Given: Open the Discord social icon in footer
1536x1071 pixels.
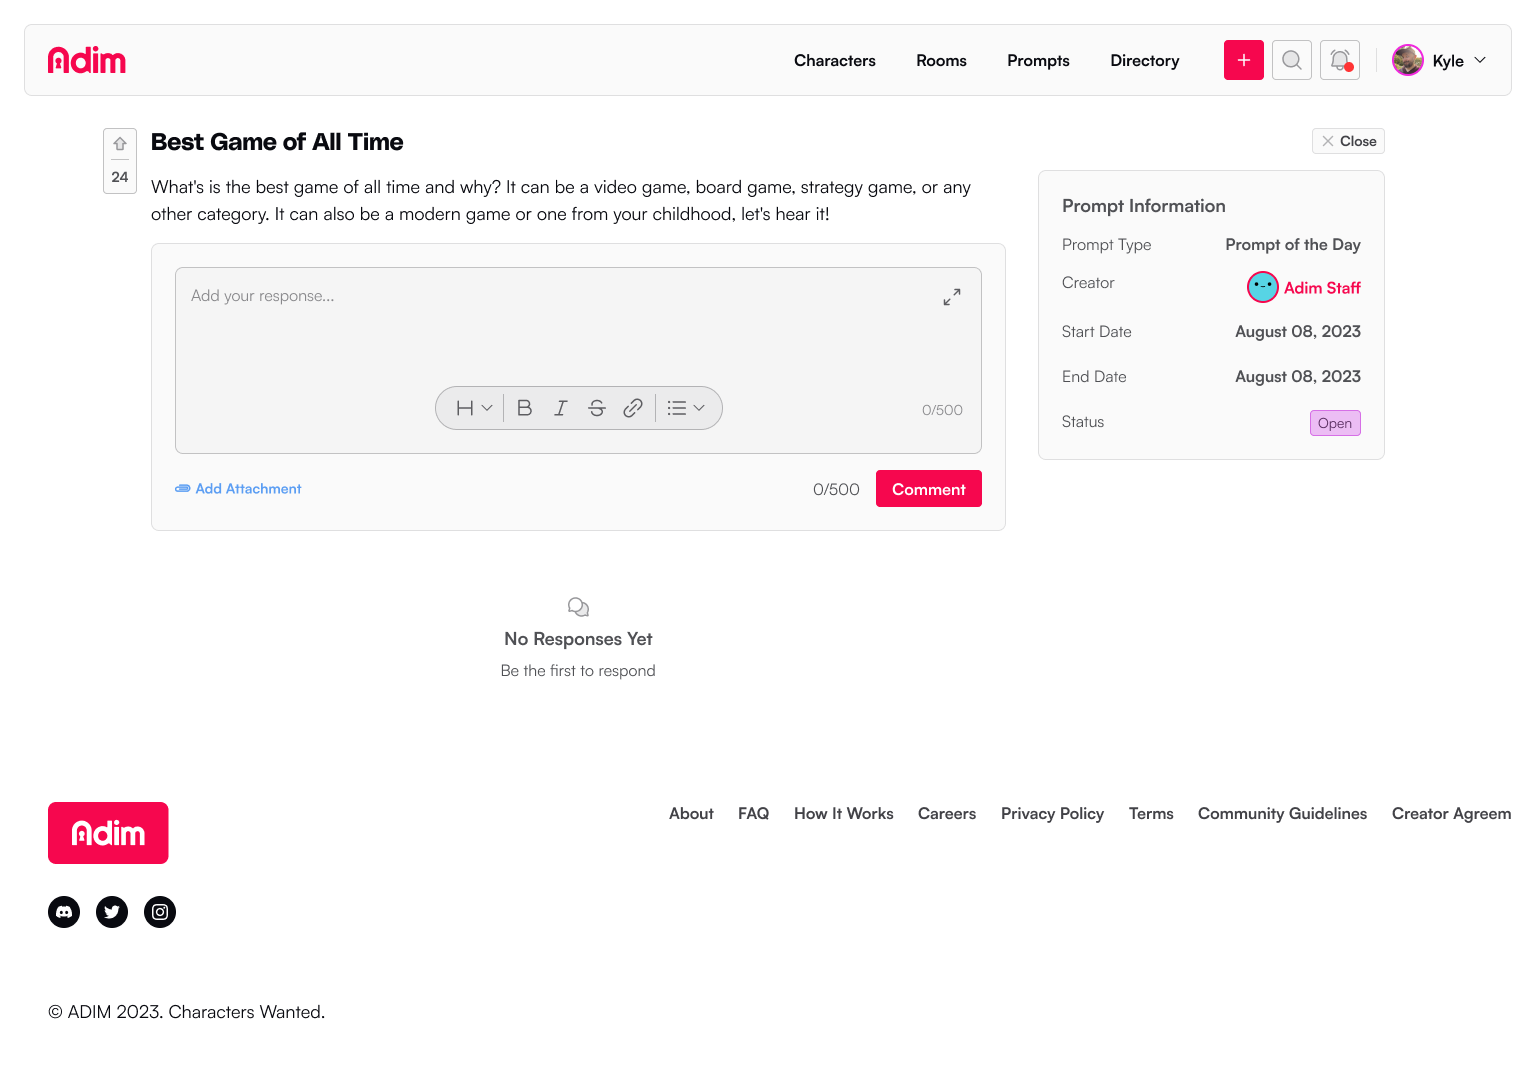Looking at the screenshot, I should click(64, 912).
